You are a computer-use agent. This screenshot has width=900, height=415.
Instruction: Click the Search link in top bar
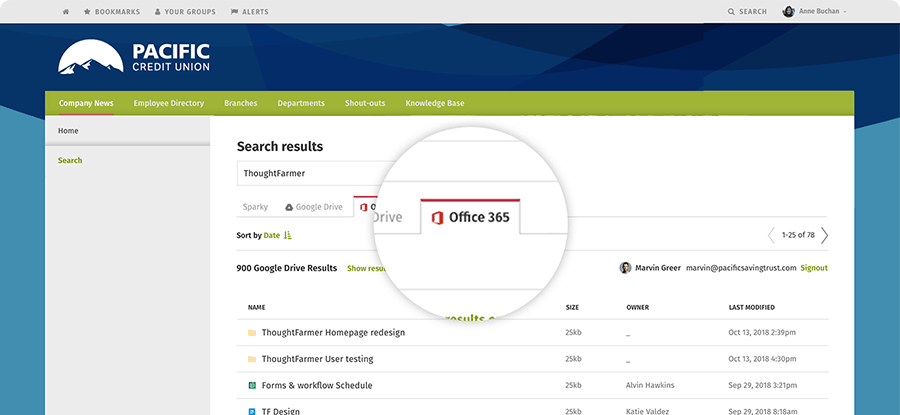point(747,11)
